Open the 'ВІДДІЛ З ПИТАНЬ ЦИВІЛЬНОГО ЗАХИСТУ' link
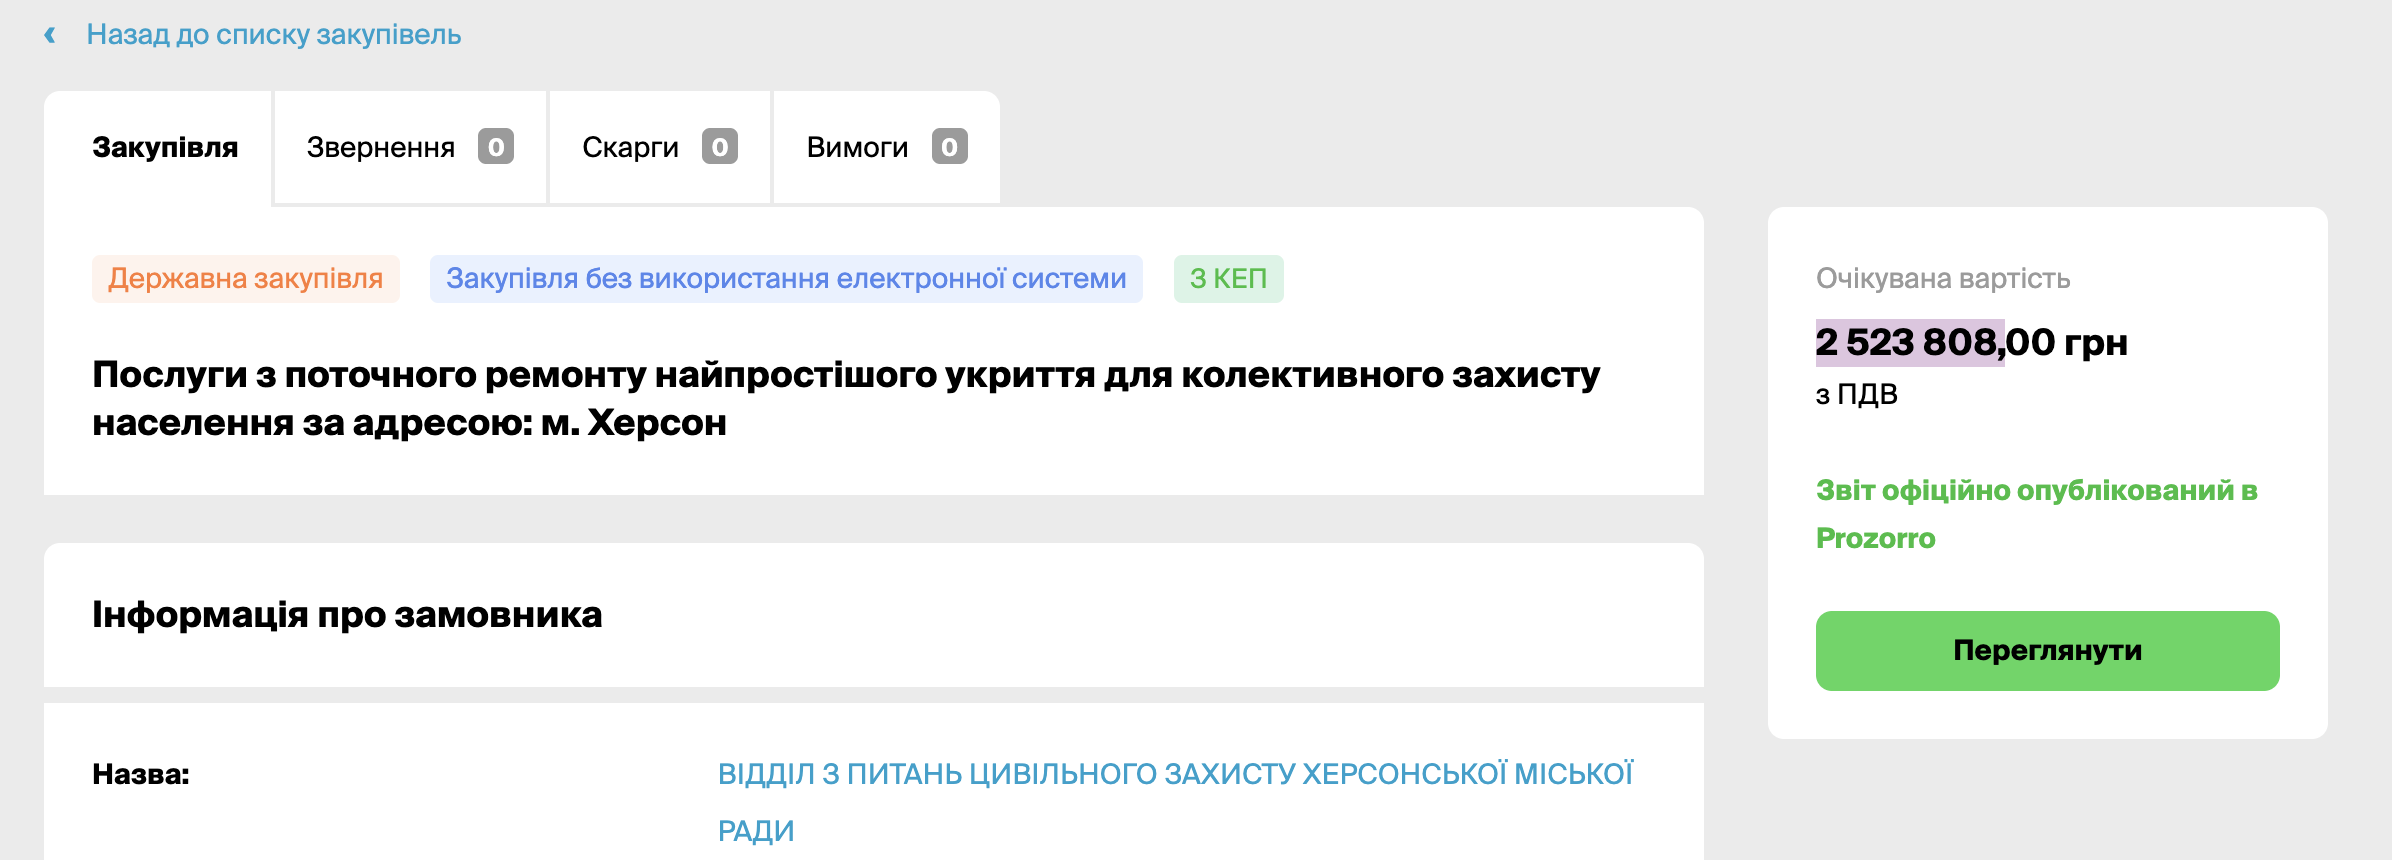Image resolution: width=2392 pixels, height=860 pixels. coord(1175,775)
